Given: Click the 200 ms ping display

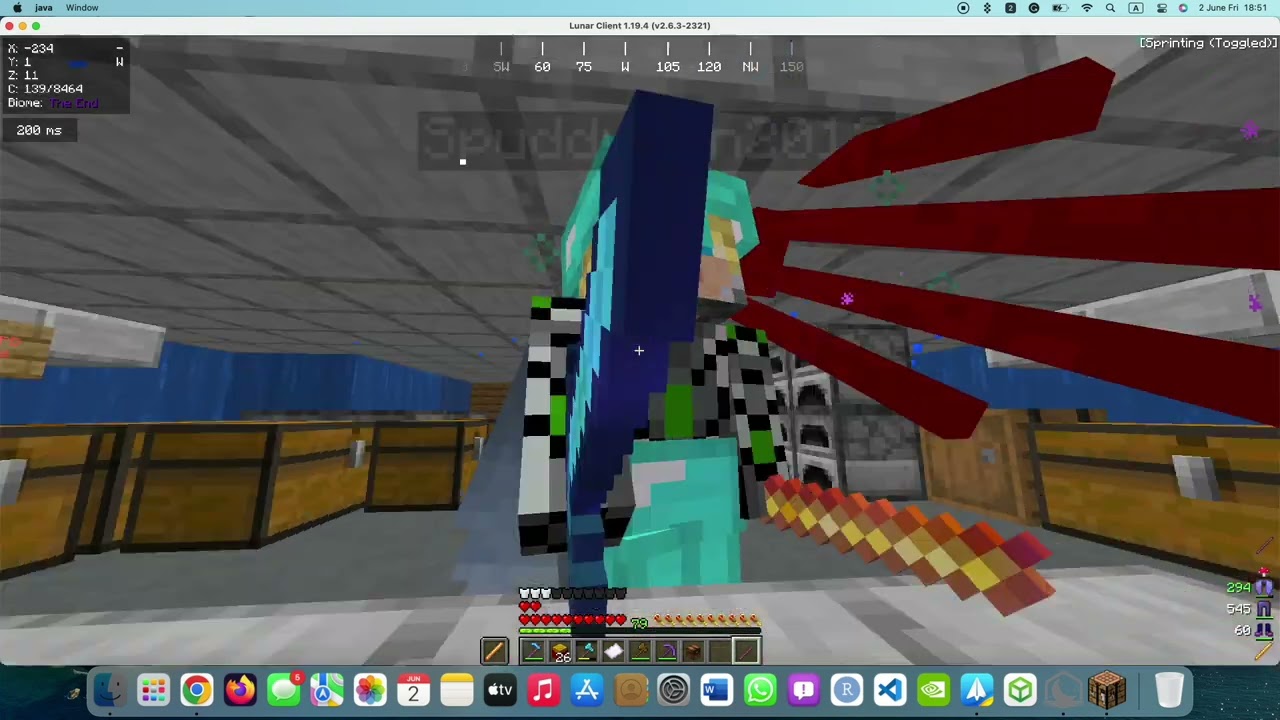Looking at the screenshot, I should point(39,130).
